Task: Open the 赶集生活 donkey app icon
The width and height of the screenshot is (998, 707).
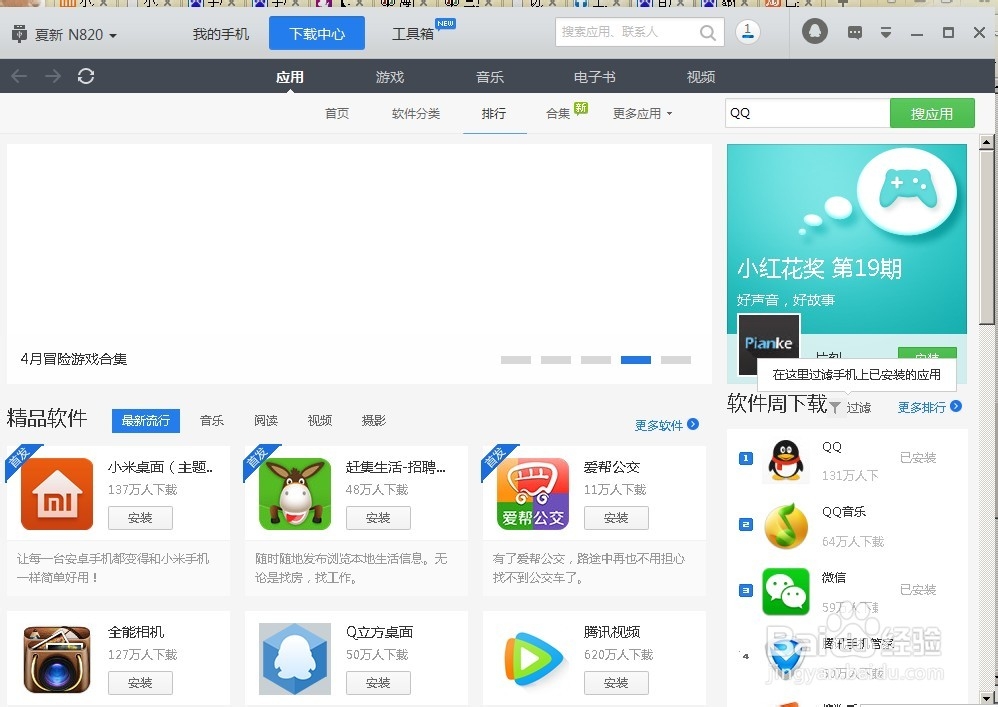Action: (x=295, y=494)
